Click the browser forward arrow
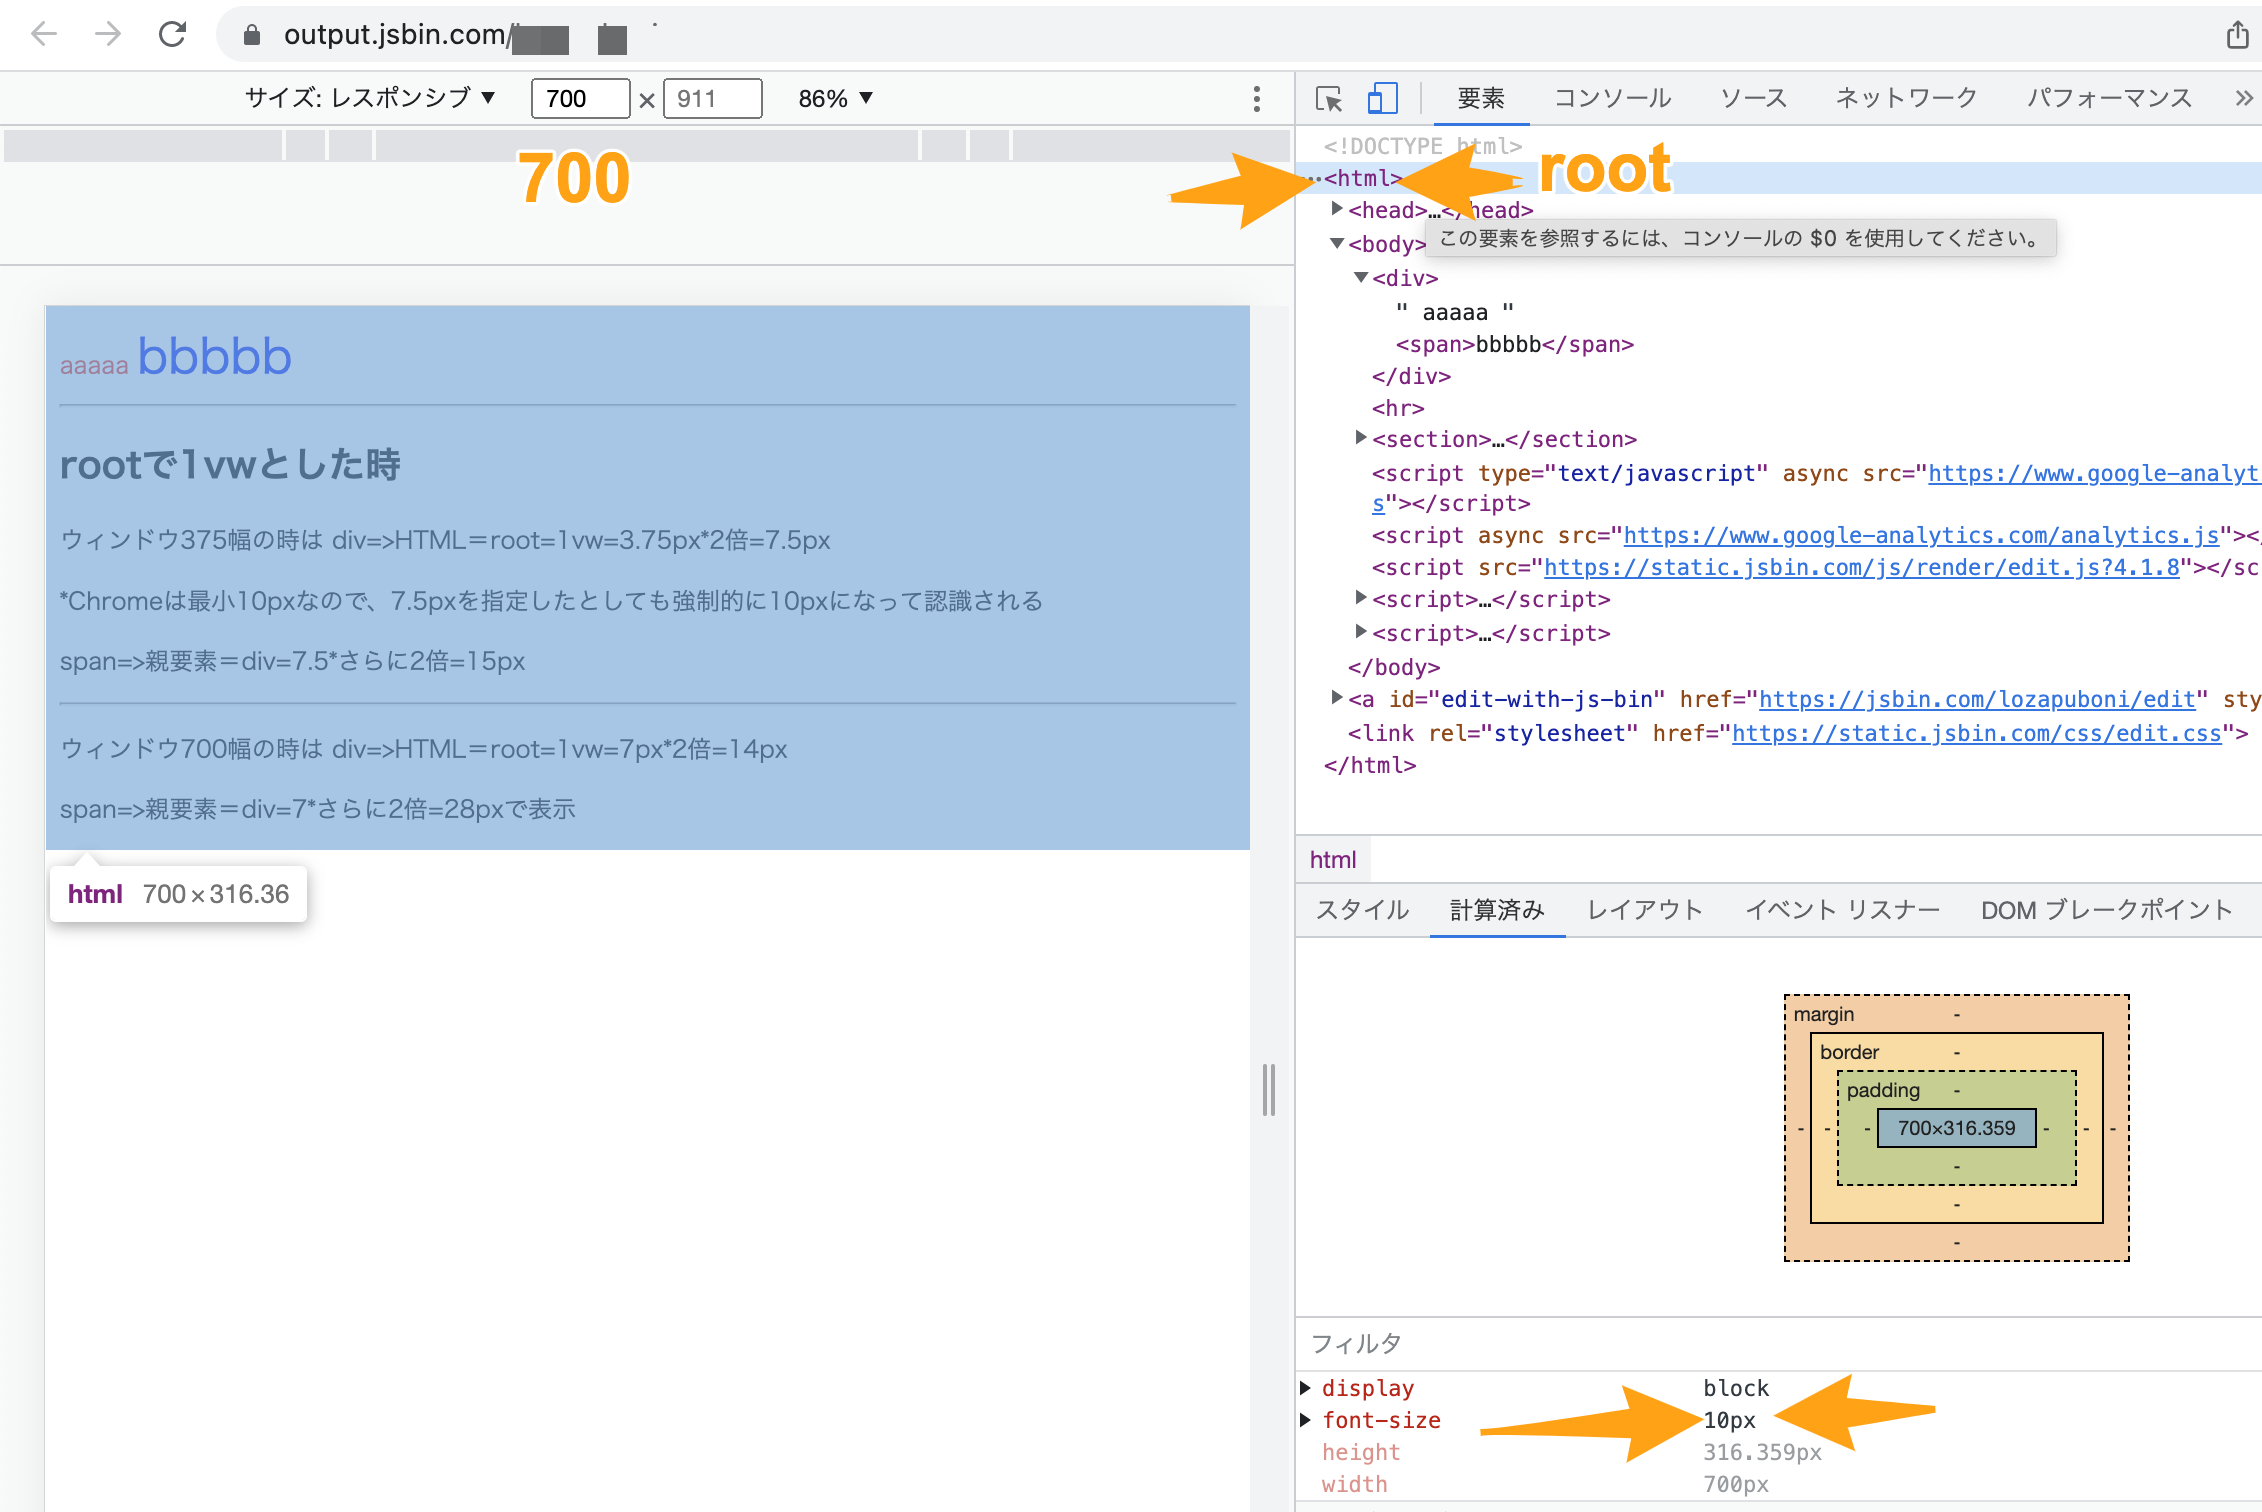The height and width of the screenshot is (1512, 2262). pos(107,34)
